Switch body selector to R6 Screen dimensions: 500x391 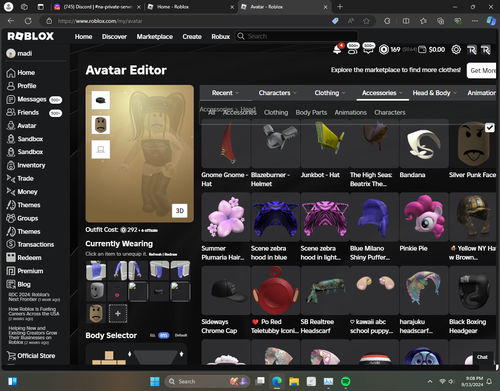152,335
